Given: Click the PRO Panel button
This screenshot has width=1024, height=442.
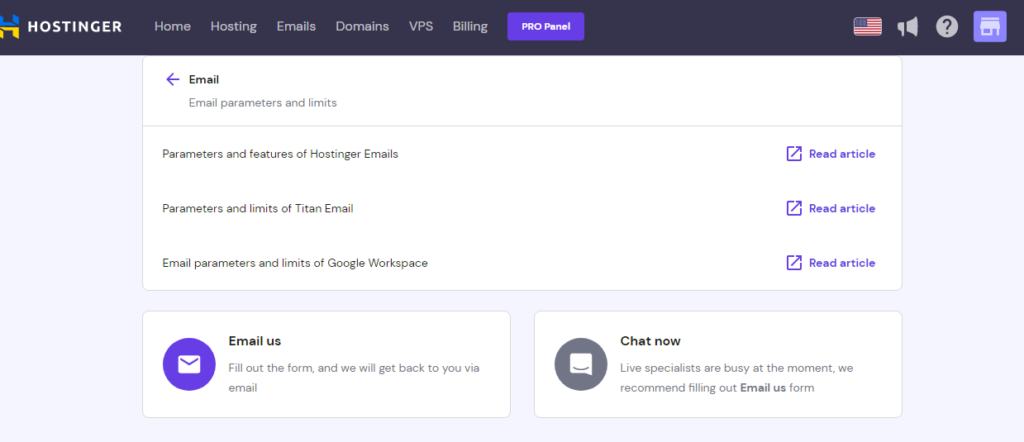Looking at the screenshot, I should pyautogui.click(x=545, y=27).
